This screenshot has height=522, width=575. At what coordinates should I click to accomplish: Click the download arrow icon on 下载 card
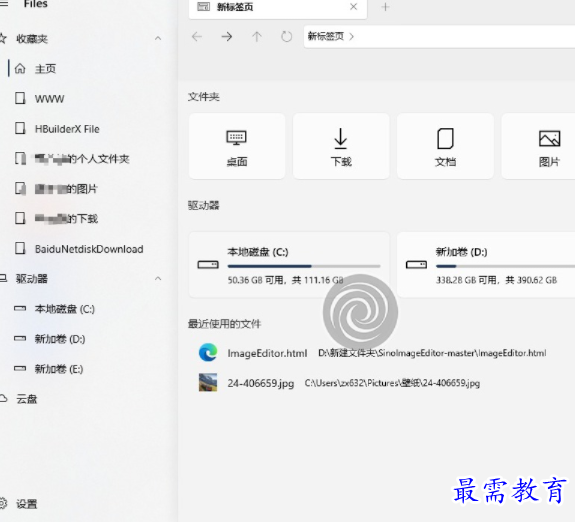(341, 138)
